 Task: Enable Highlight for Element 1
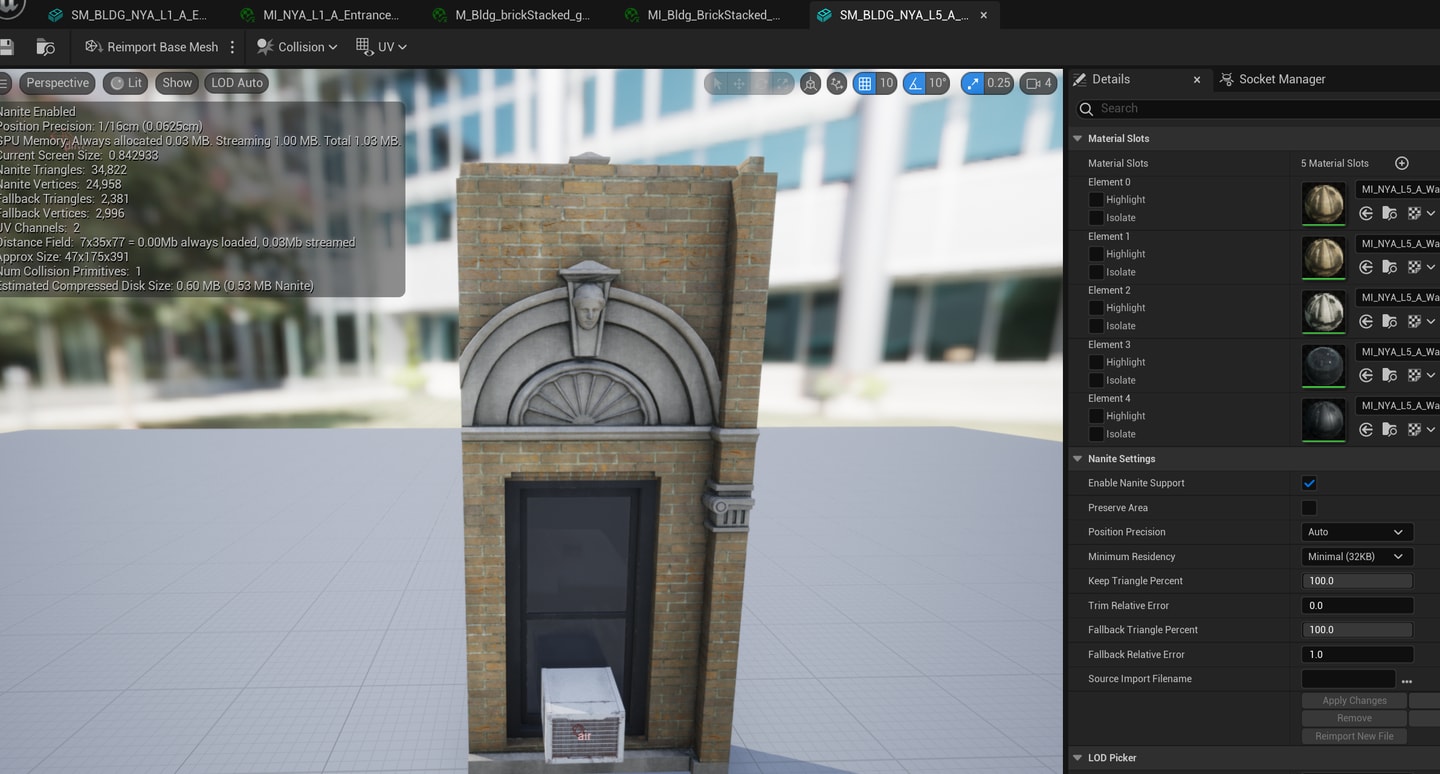pos(1096,254)
